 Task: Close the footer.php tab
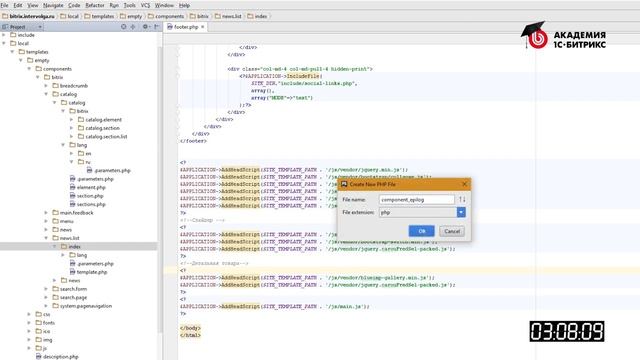(202, 27)
